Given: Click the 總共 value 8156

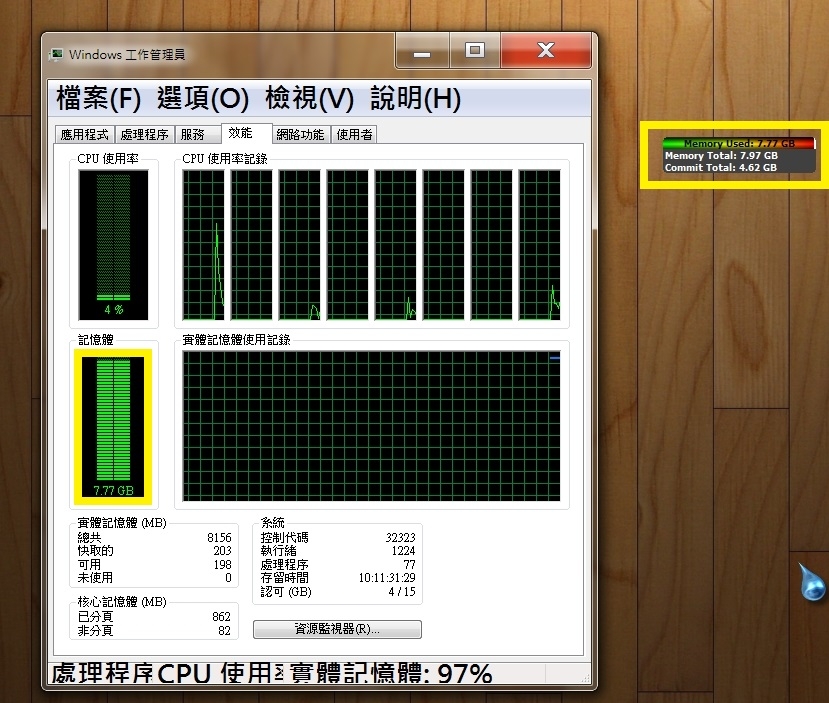Looking at the screenshot, I should 219,538.
